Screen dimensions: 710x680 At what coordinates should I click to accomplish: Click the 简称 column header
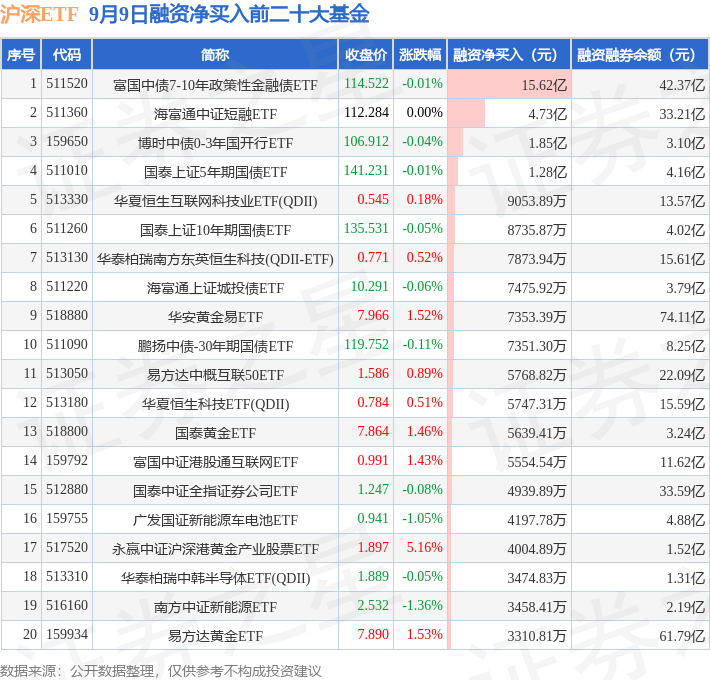pyautogui.click(x=215, y=55)
